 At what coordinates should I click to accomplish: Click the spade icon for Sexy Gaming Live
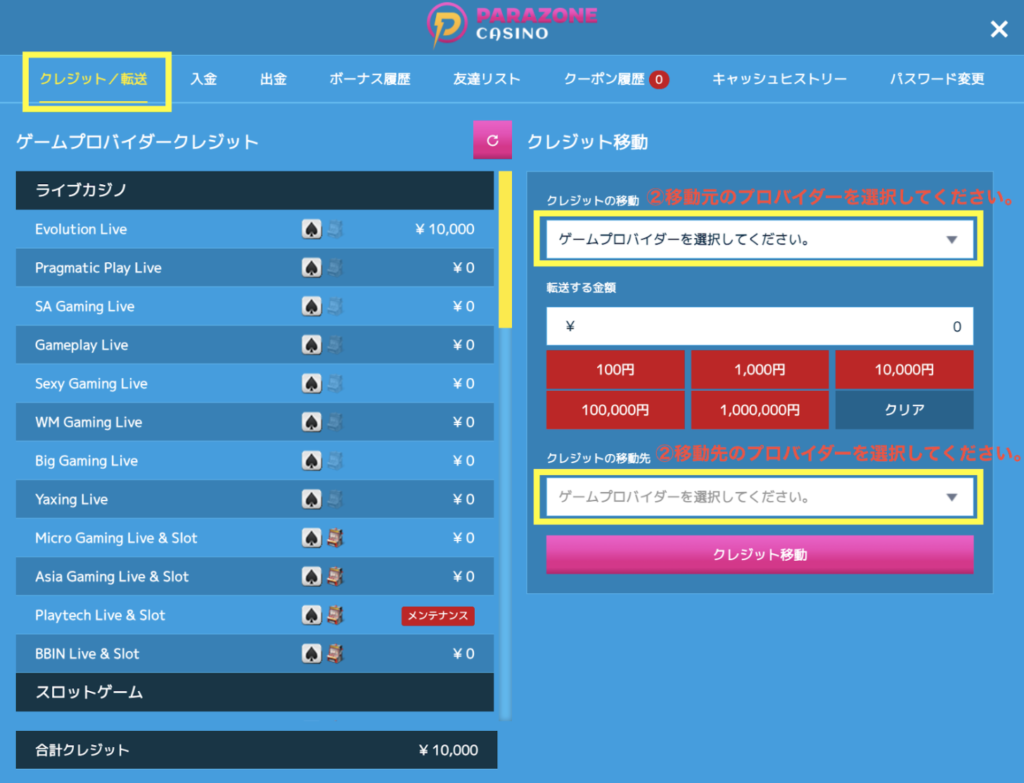pos(312,383)
